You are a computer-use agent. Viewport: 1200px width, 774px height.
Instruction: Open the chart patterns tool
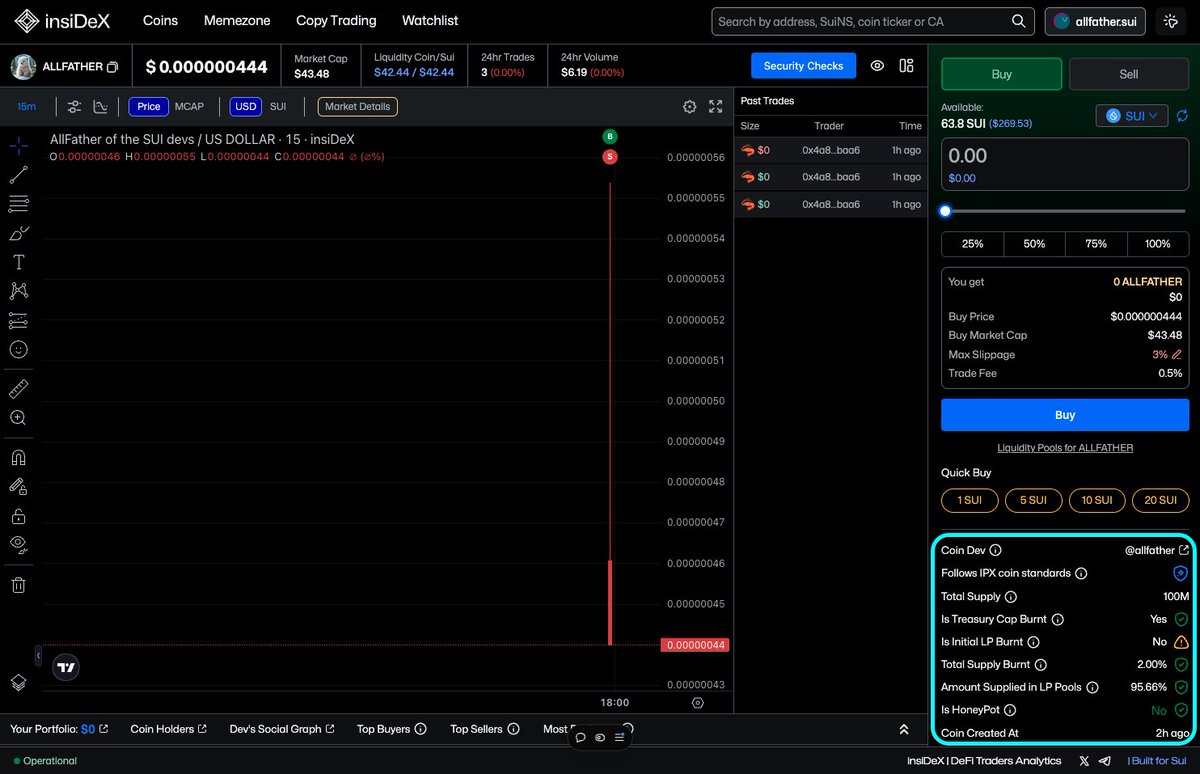click(x=18, y=291)
